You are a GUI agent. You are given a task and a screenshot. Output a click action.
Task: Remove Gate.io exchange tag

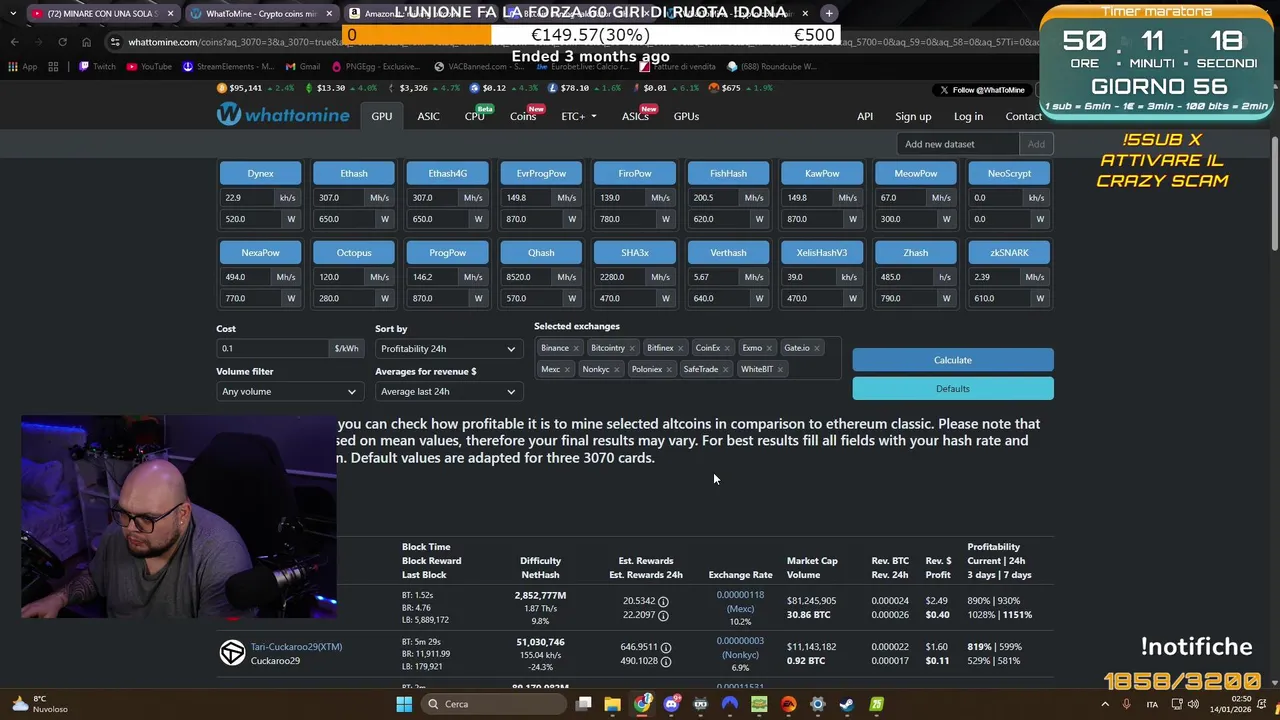[817, 348]
